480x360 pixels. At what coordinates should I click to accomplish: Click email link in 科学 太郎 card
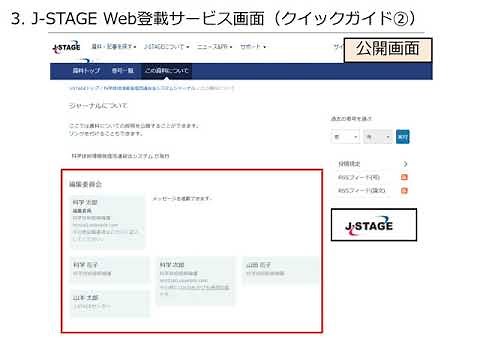(x=95, y=225)
